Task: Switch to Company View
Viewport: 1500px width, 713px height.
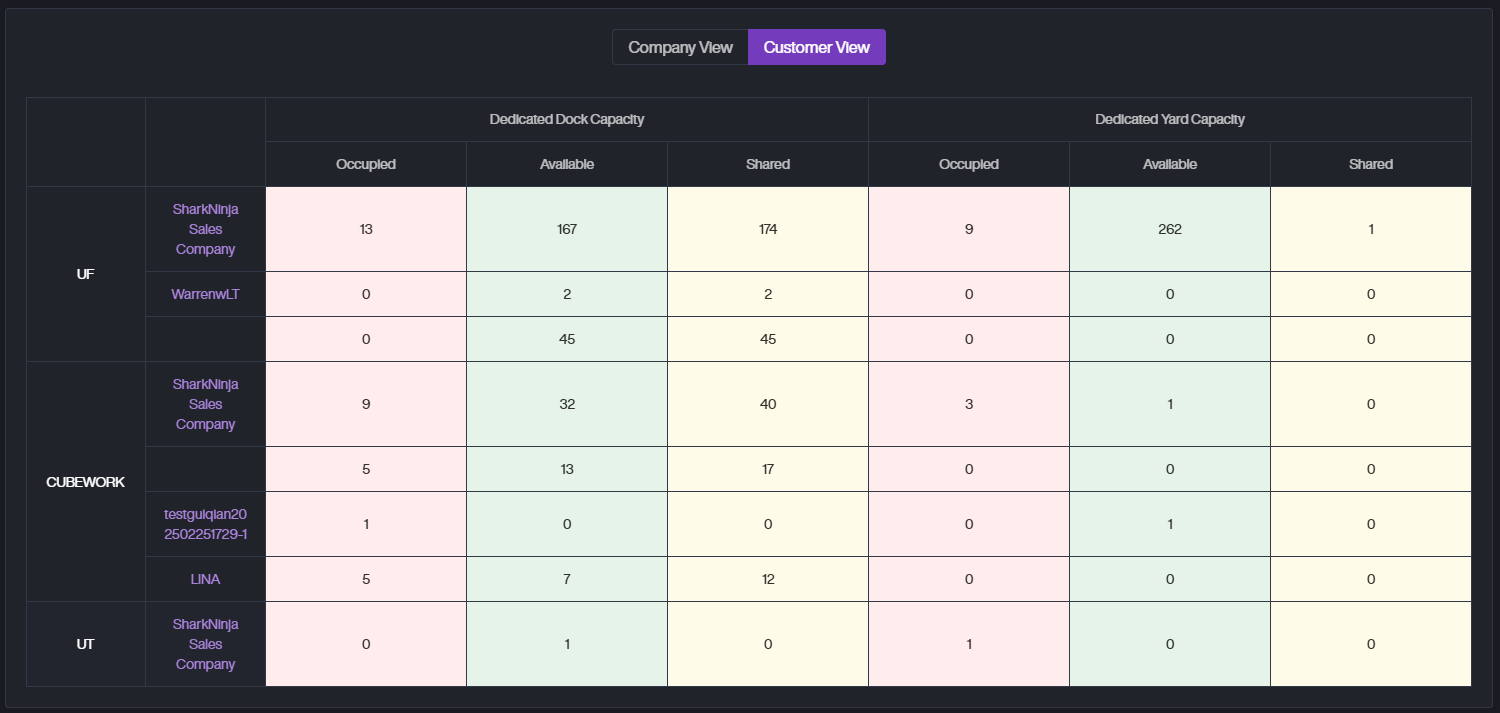Action: coord(680,47)
